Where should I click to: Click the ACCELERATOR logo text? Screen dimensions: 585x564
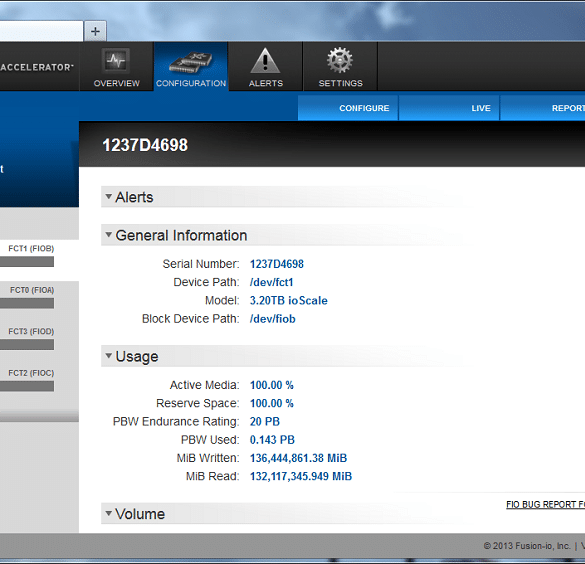click(37, 67)
